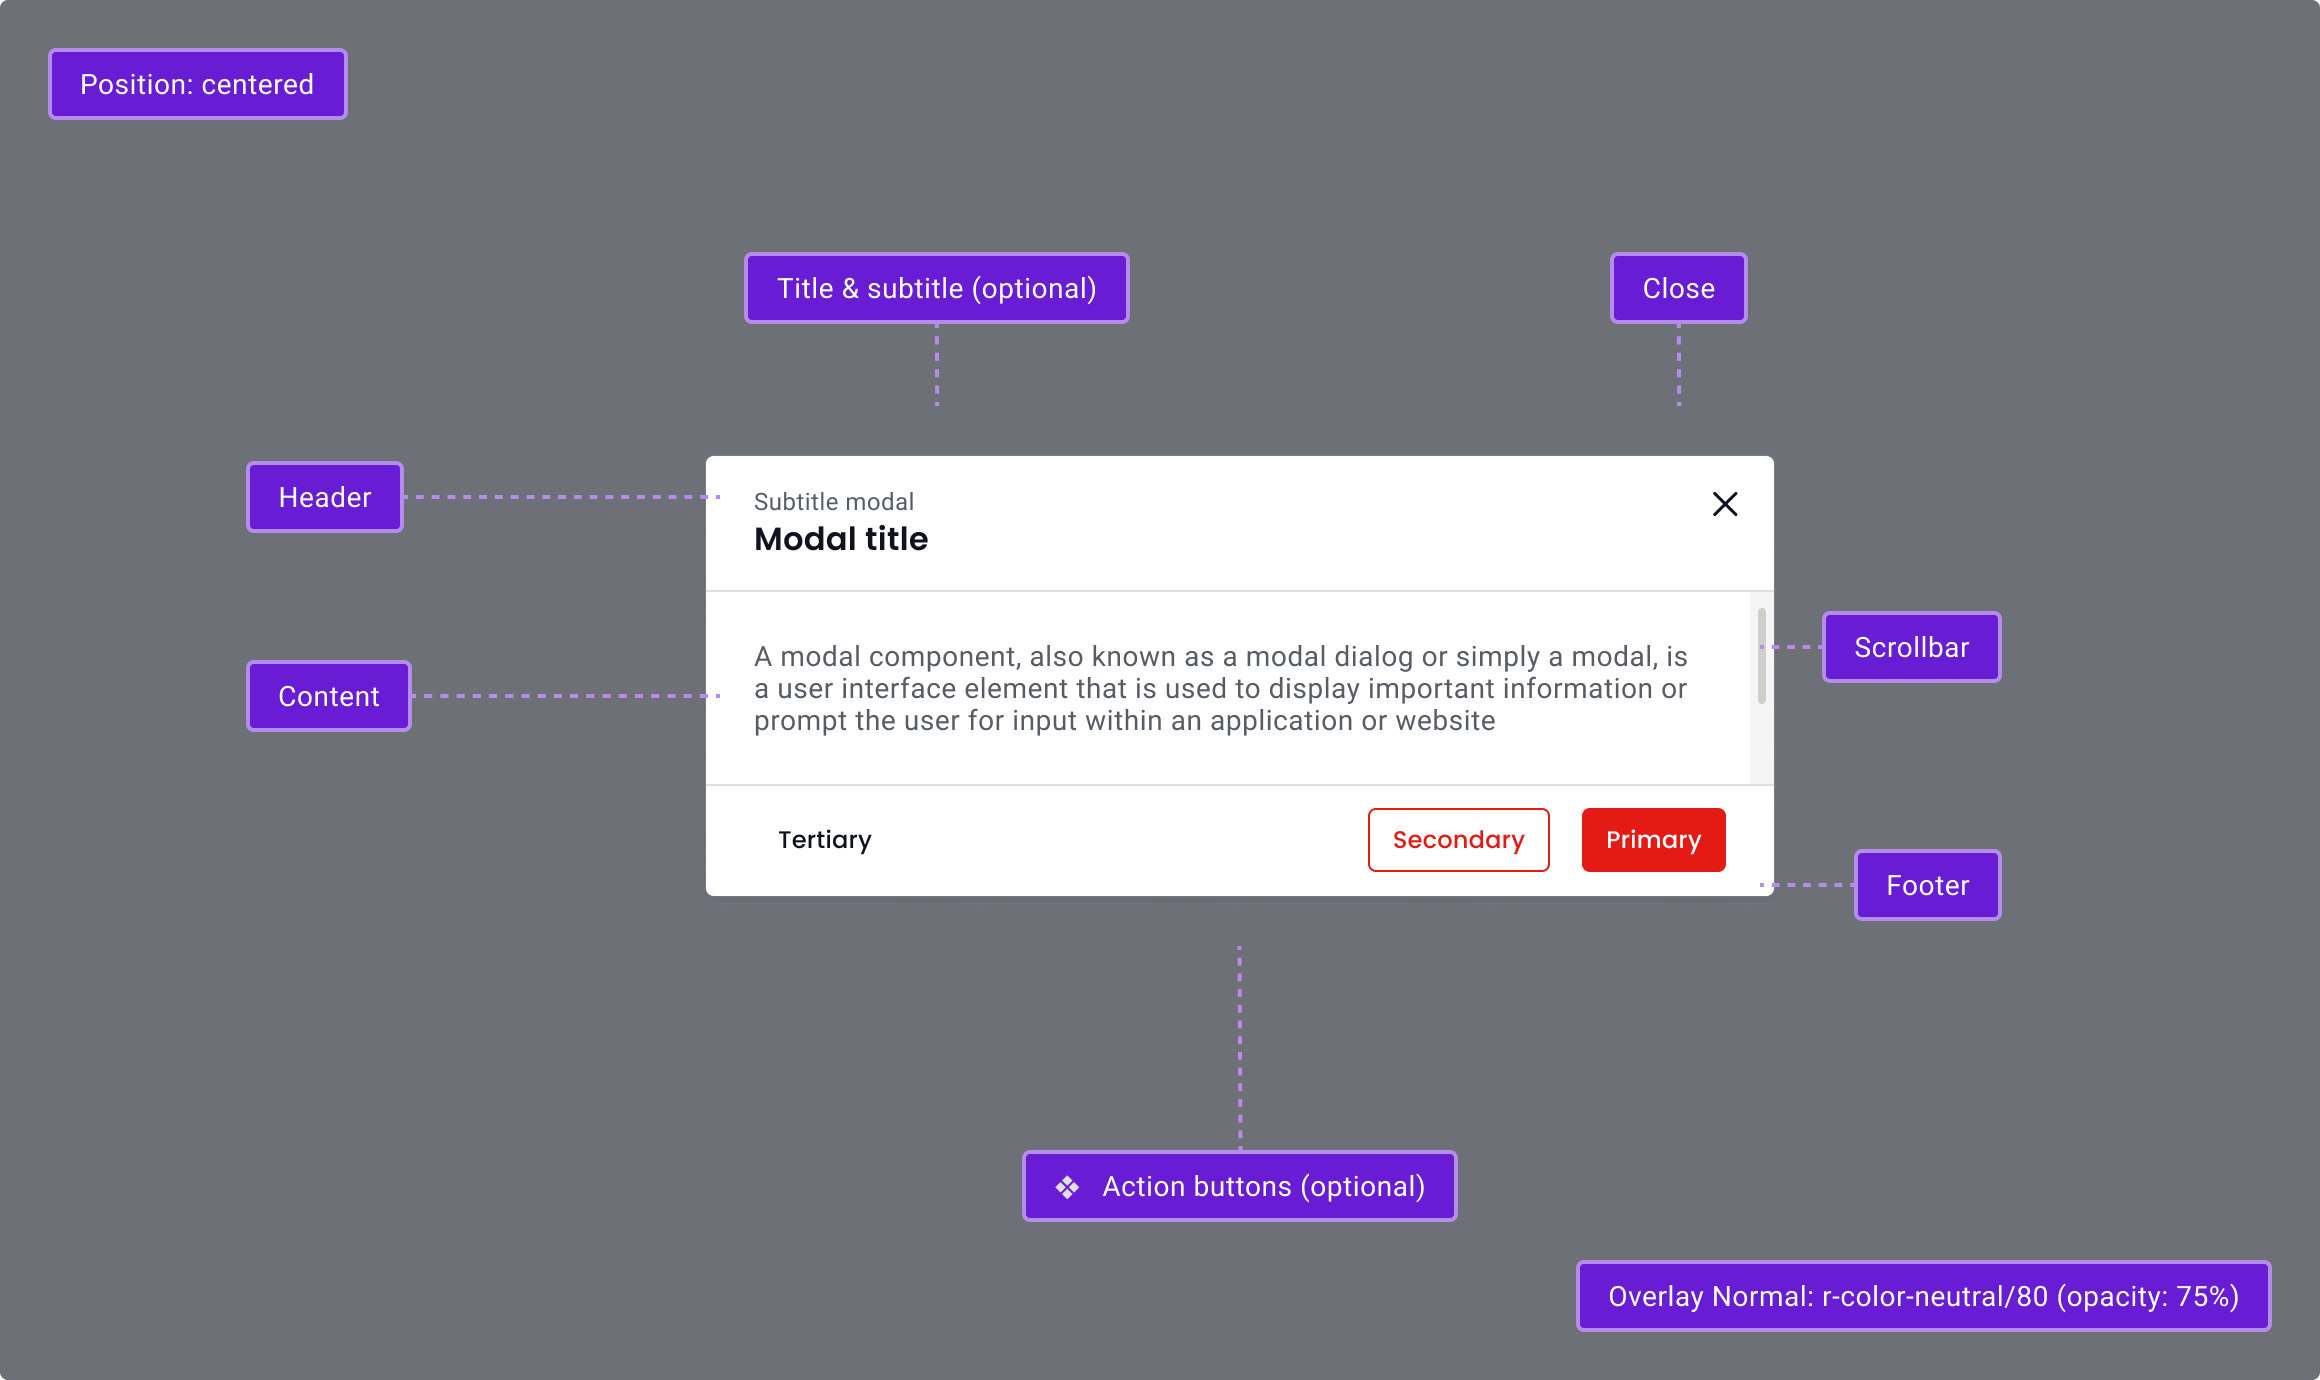
Task: Select the "Position: centered" annotation label
Action: click(x=197, y=85)
